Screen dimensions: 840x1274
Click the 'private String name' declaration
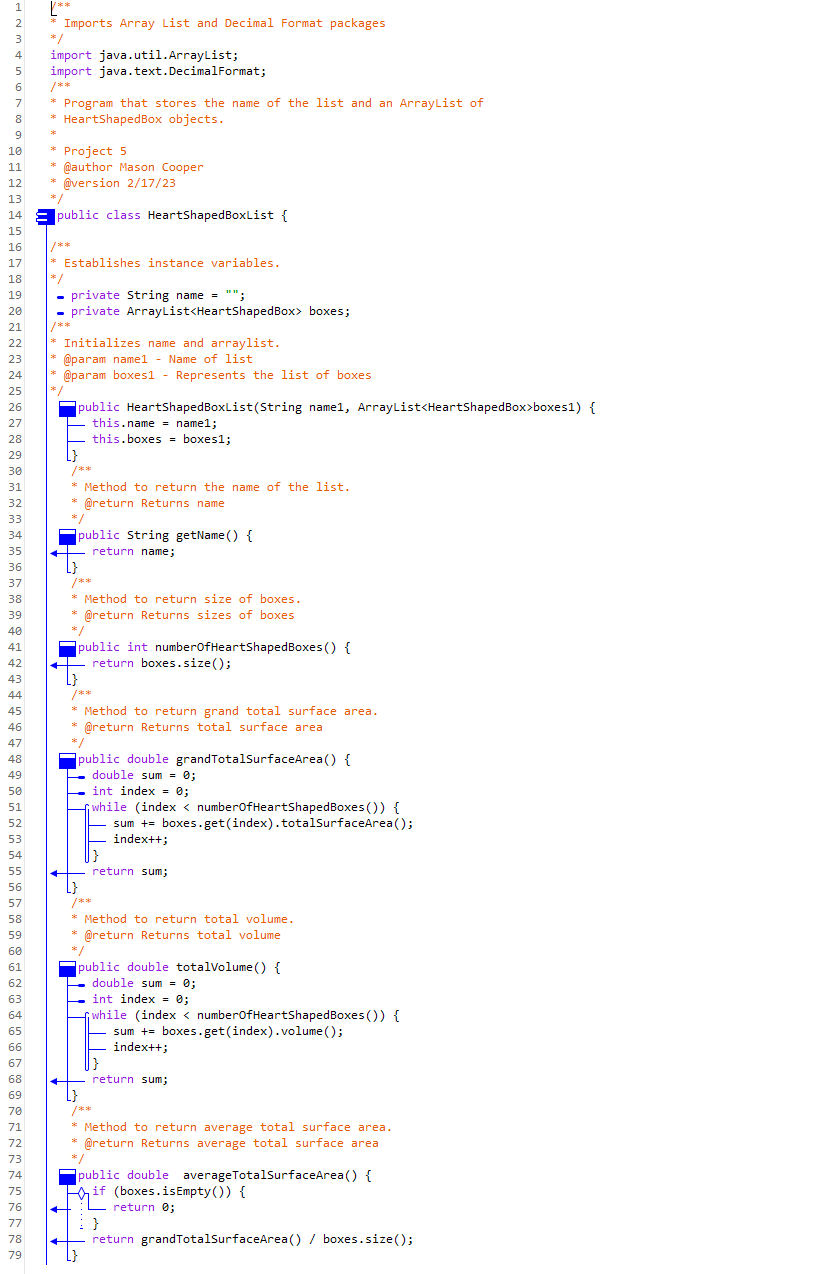point(158,295)
